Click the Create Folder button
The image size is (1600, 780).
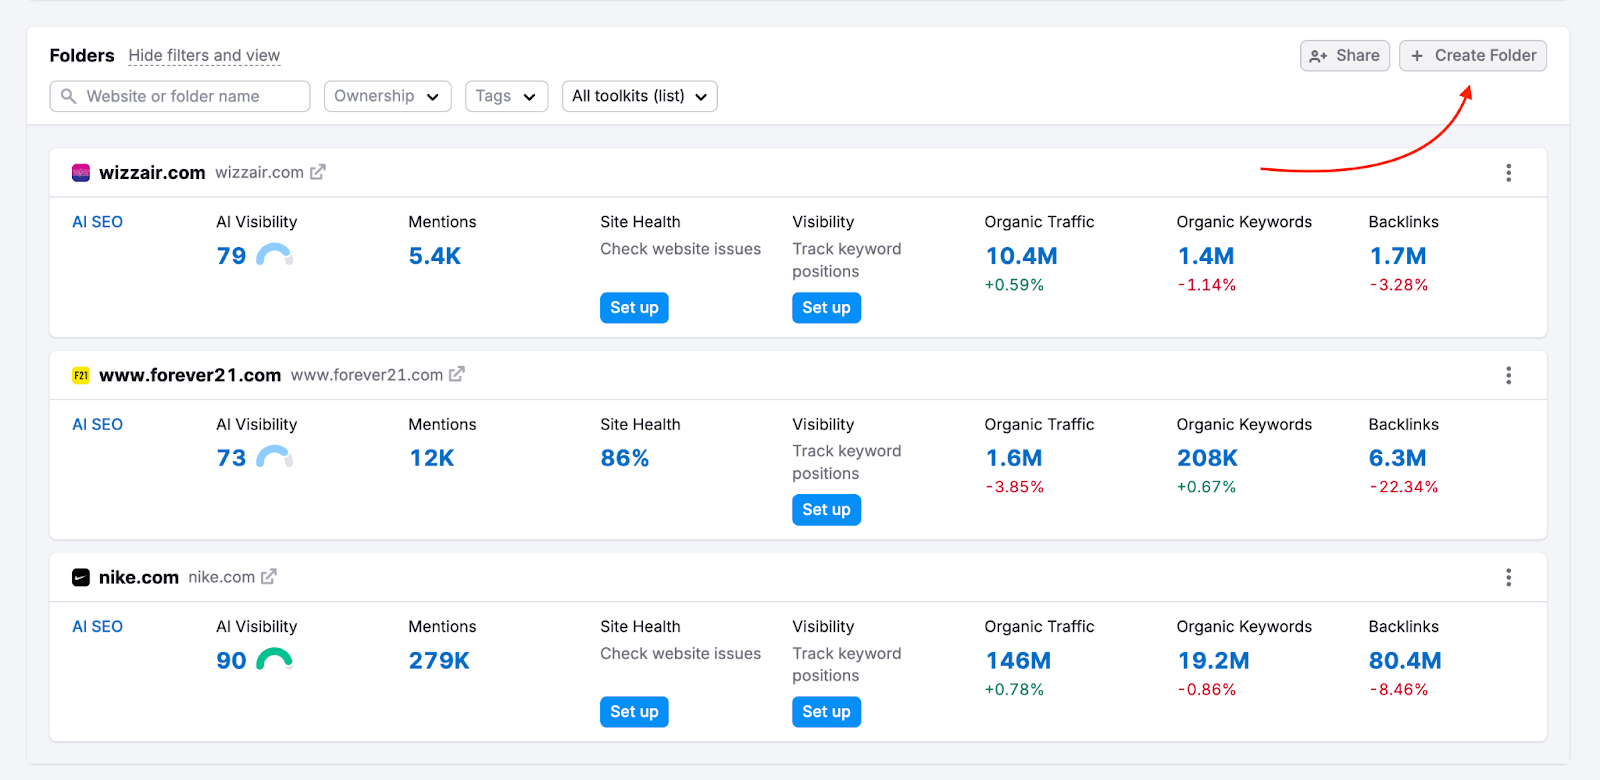pos(1472,56)
